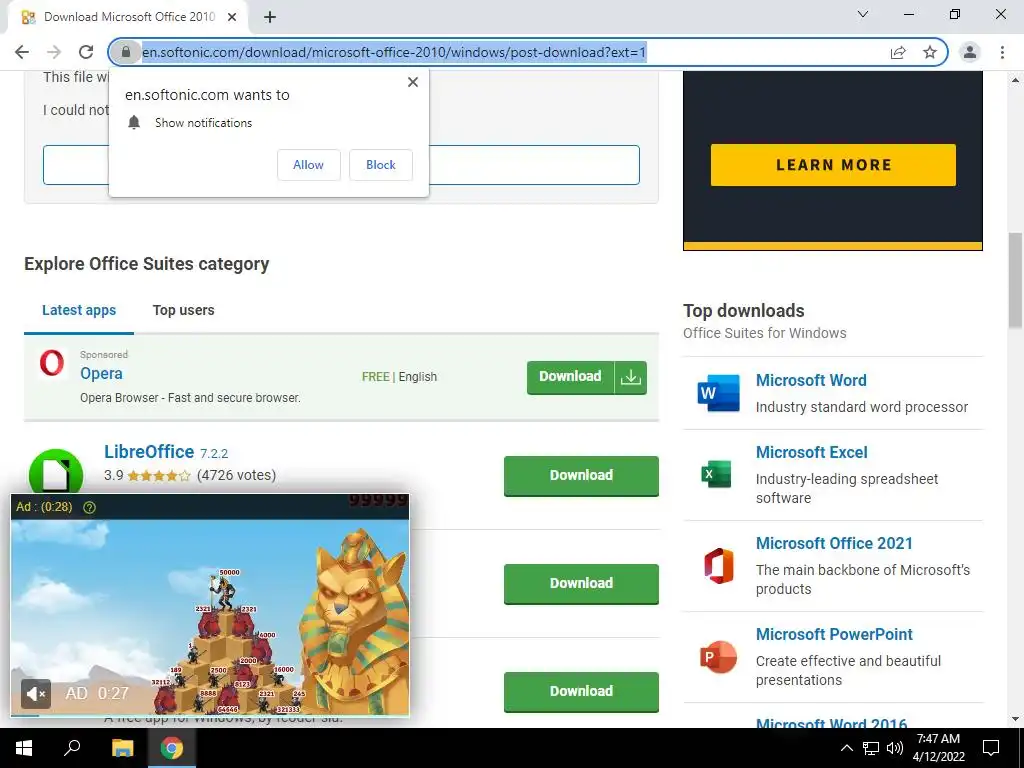Viewport: 1024px width, 768px height.
Task: Open Chrome three-dot menu
Action: (1002, 52)
